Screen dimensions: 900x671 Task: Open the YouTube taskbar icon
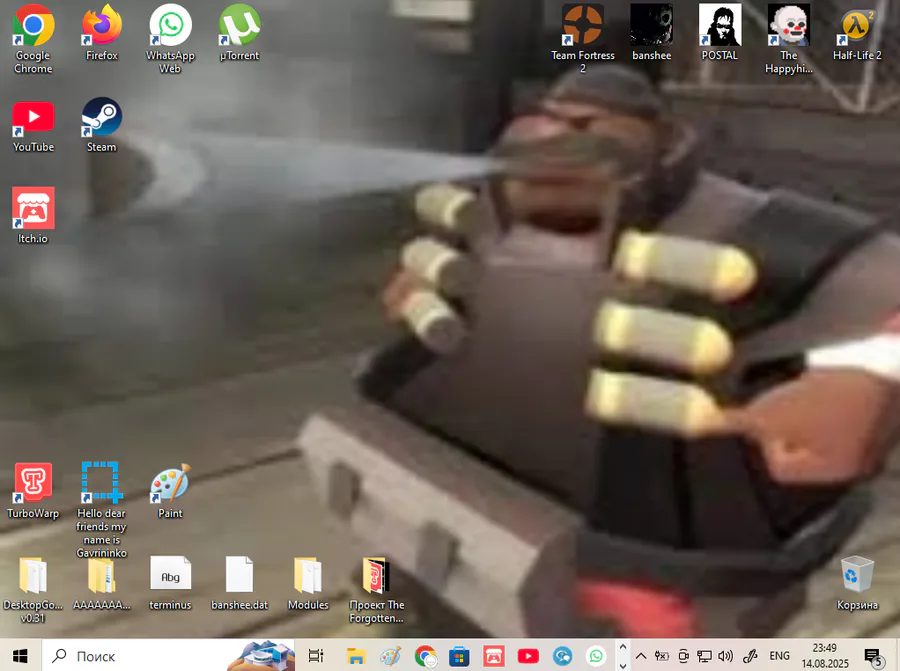pos(528,656)
